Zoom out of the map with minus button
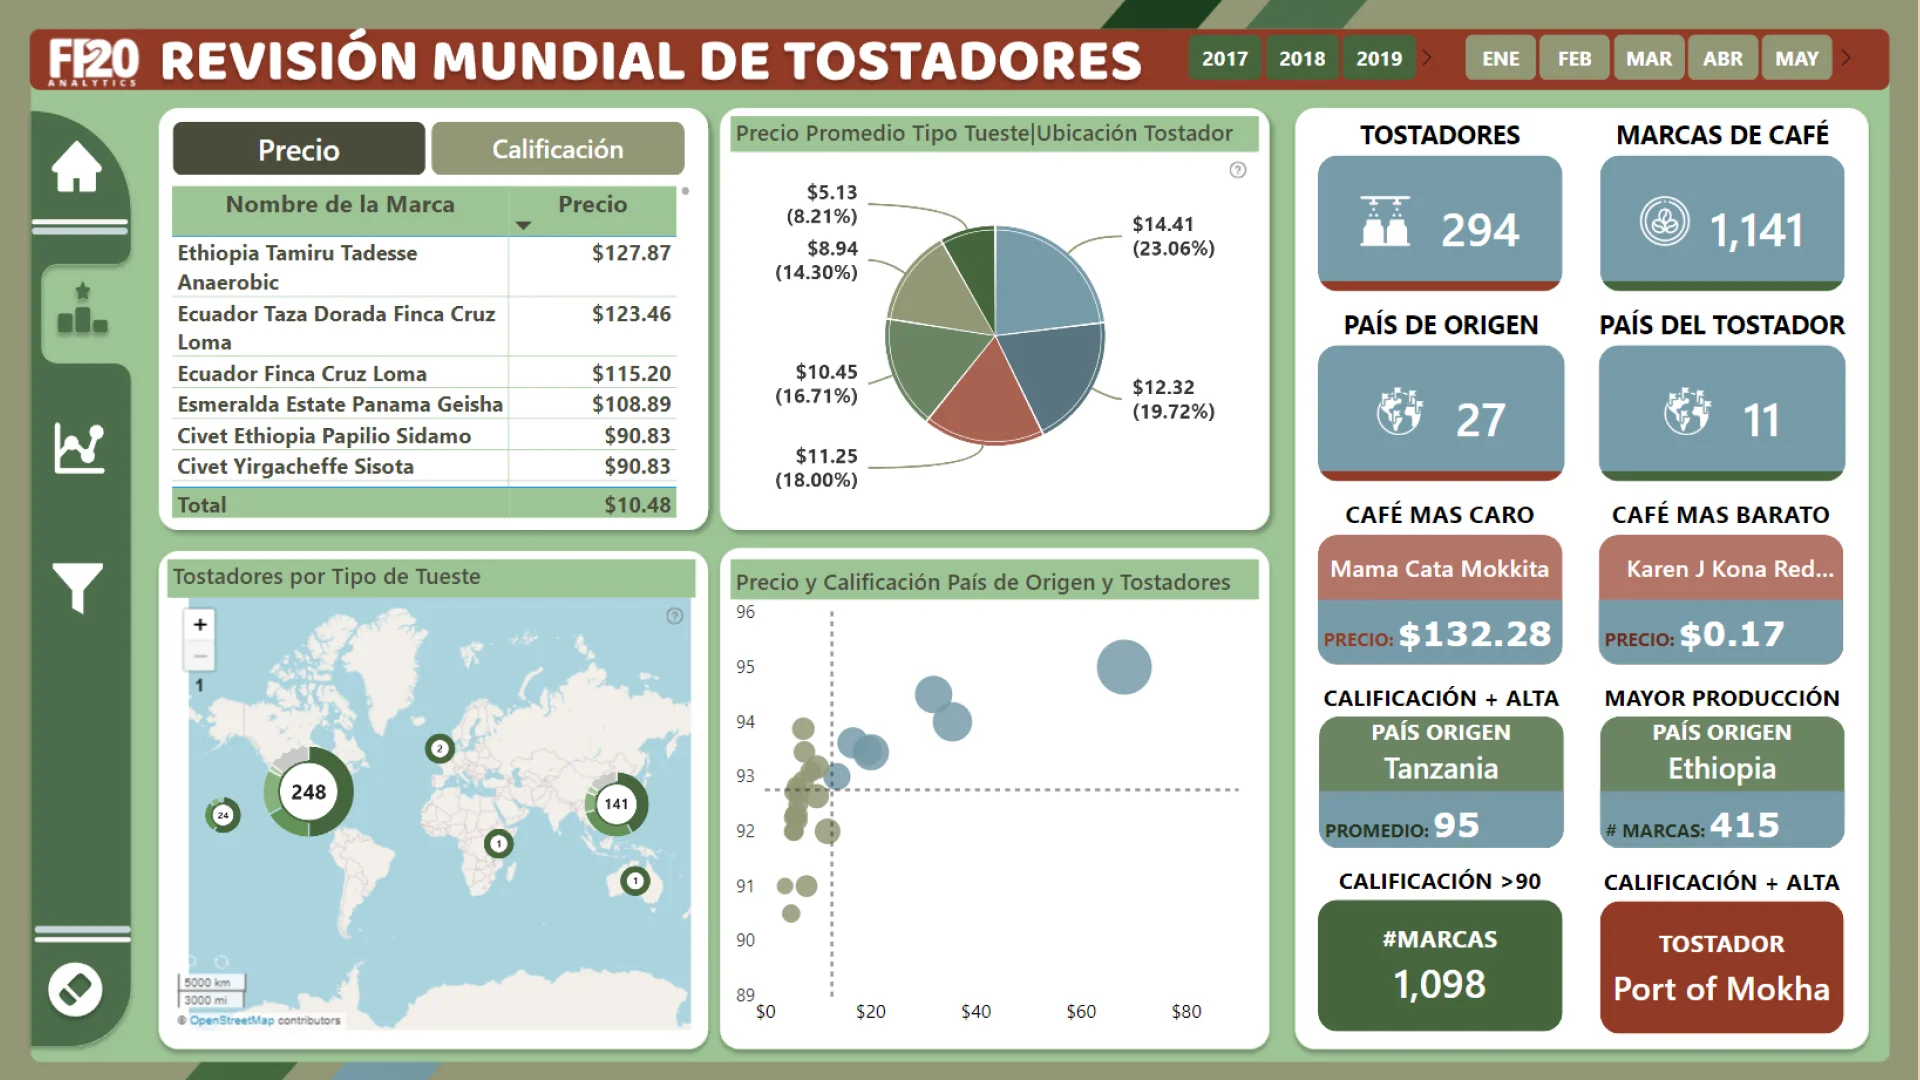 (x=200, y=656)
